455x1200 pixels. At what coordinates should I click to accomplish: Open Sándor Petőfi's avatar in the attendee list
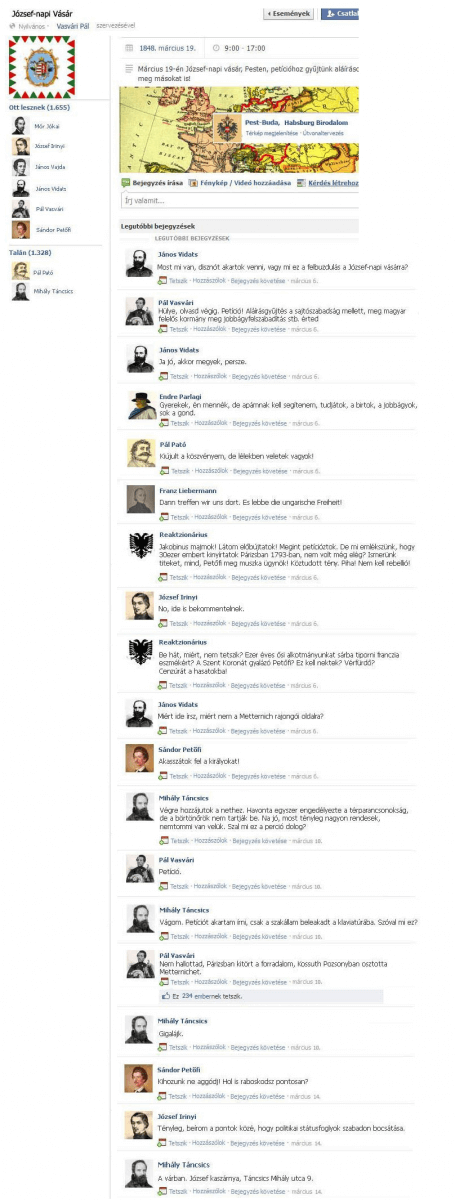(x=20, y=230)
